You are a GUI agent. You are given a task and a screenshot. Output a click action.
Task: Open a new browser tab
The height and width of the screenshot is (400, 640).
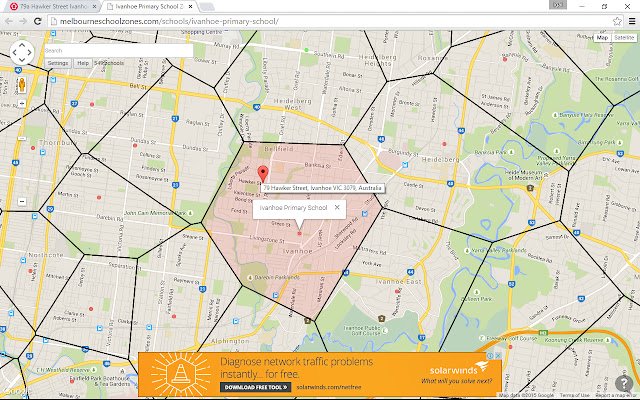pyautogui.click(x=206, y=7)
